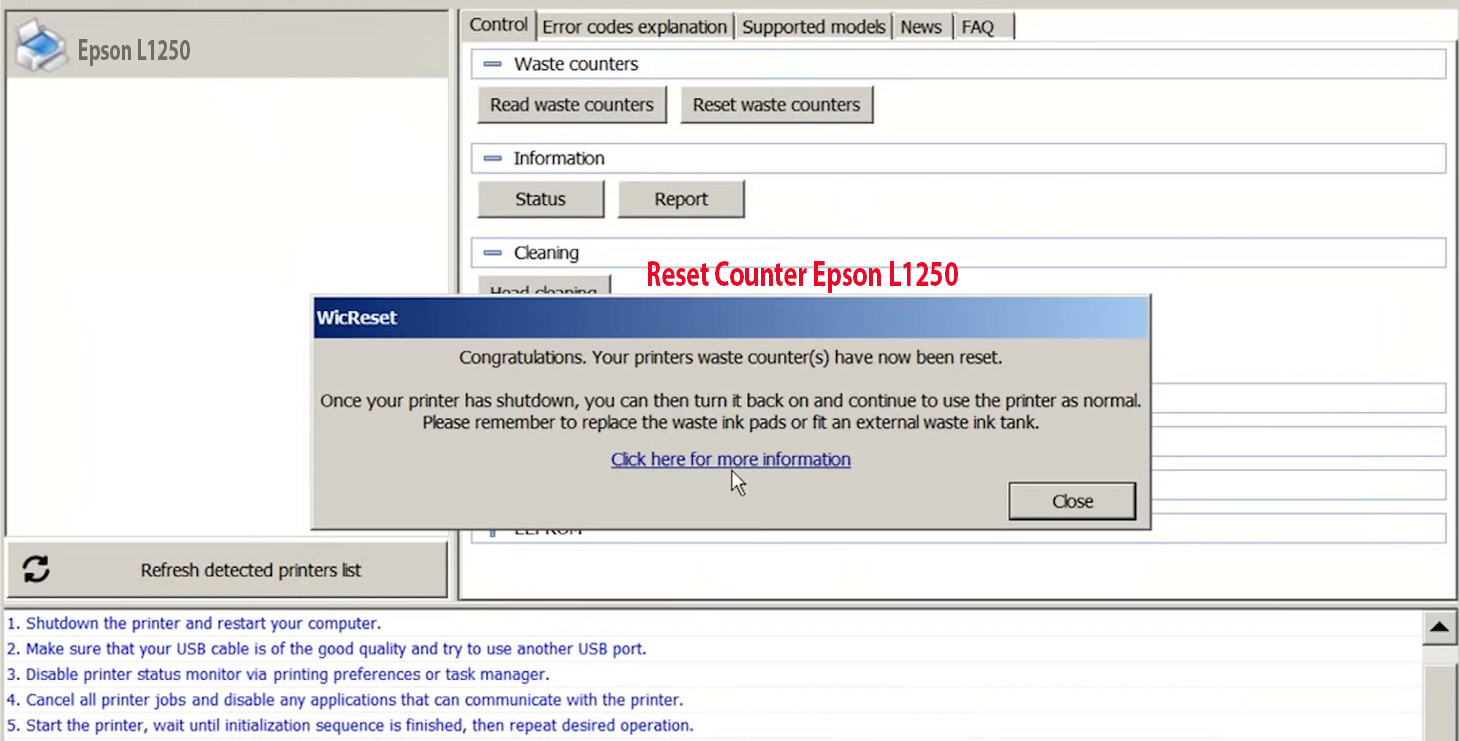
Task: Collapse the Waste counters section
Action: tap(492, 64)
